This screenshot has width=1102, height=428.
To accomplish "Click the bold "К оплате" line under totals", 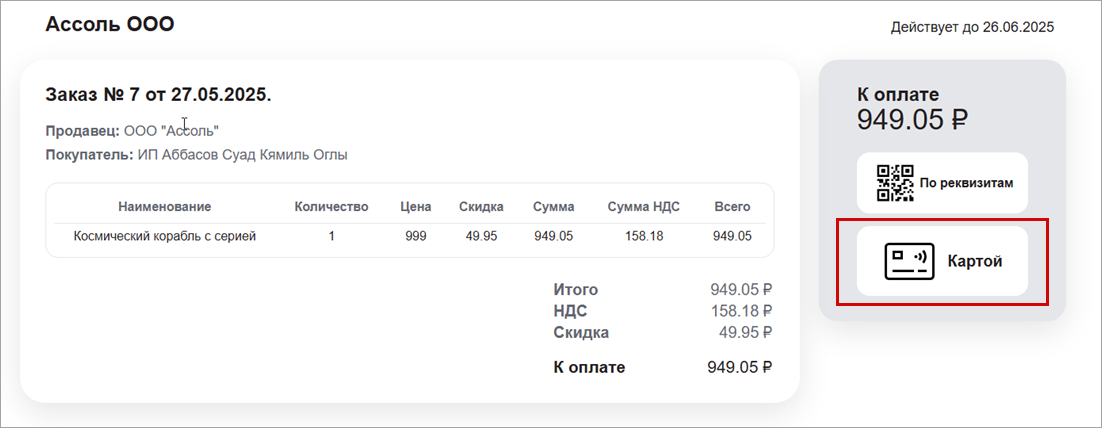I will point(589,367).
